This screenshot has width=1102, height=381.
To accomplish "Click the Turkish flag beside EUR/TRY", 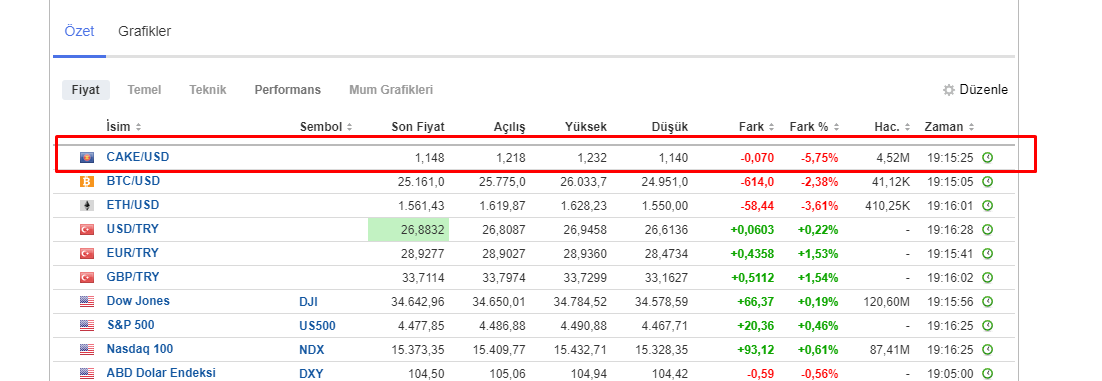I will (86, 253).
